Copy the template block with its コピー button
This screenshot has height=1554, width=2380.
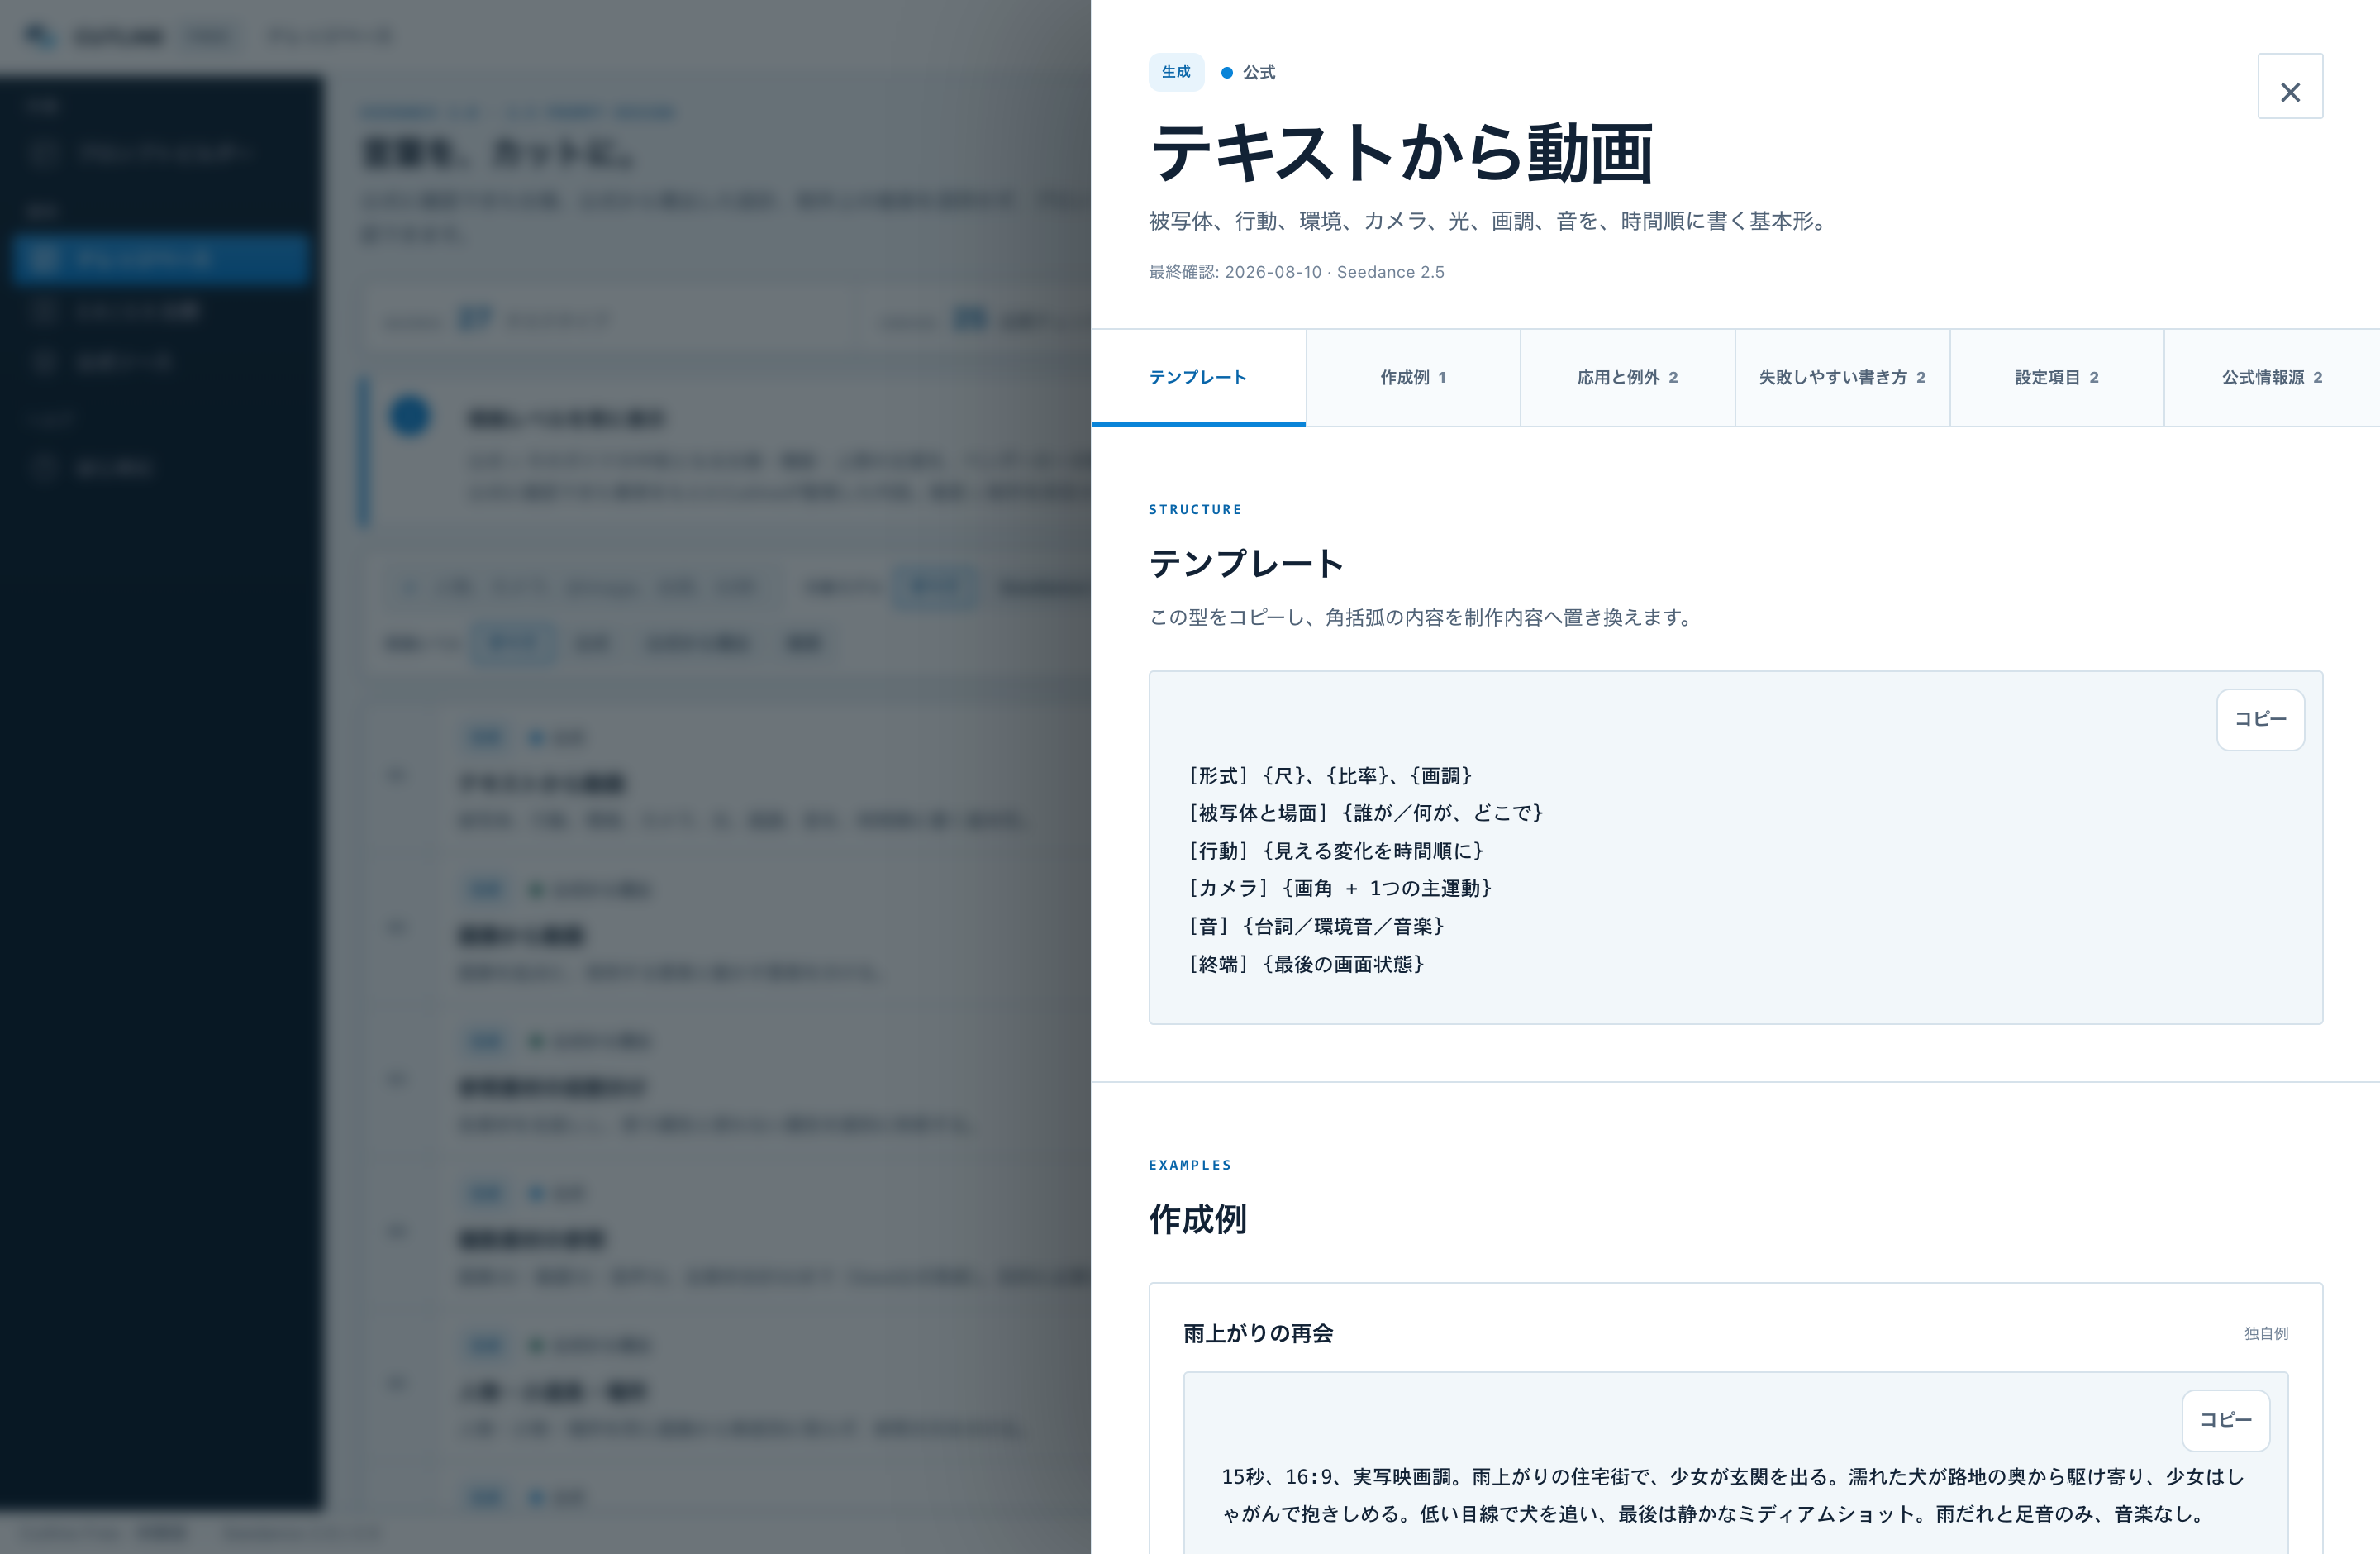2260,719
